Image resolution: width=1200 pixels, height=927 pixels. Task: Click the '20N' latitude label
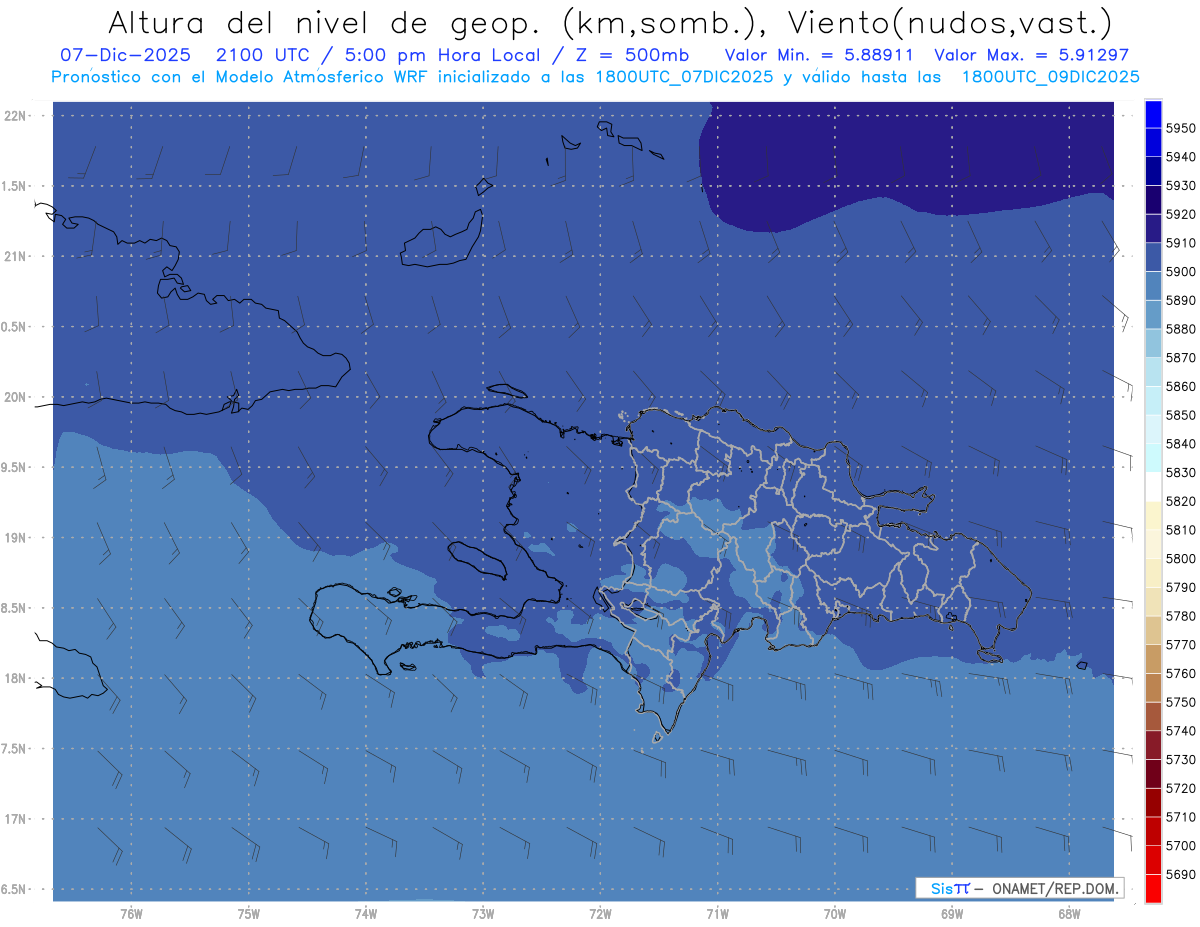(x=15, y=397)
